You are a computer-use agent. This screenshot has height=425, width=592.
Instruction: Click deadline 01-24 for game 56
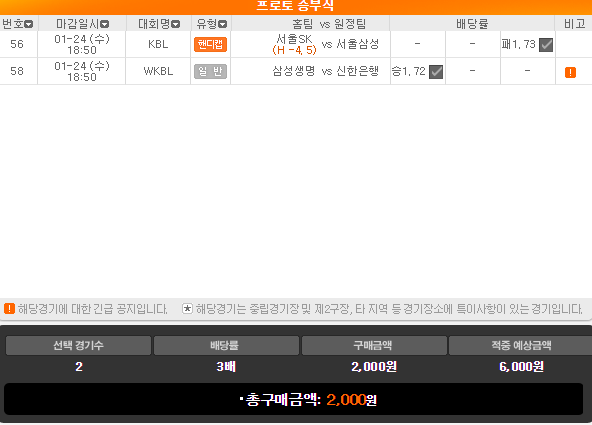(82, 44)
